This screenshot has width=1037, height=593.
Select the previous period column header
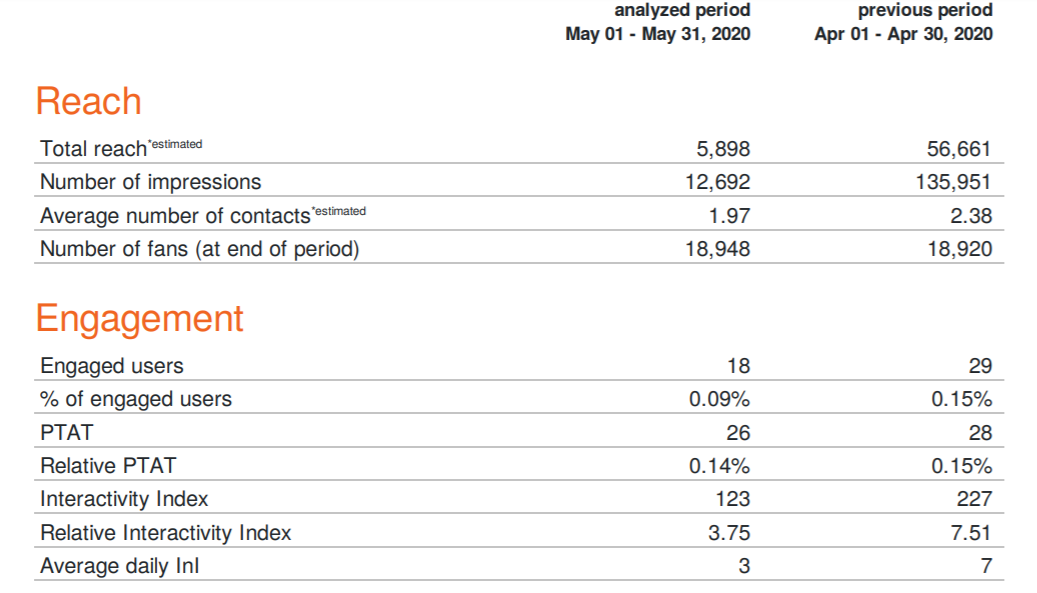coord(925,11)
